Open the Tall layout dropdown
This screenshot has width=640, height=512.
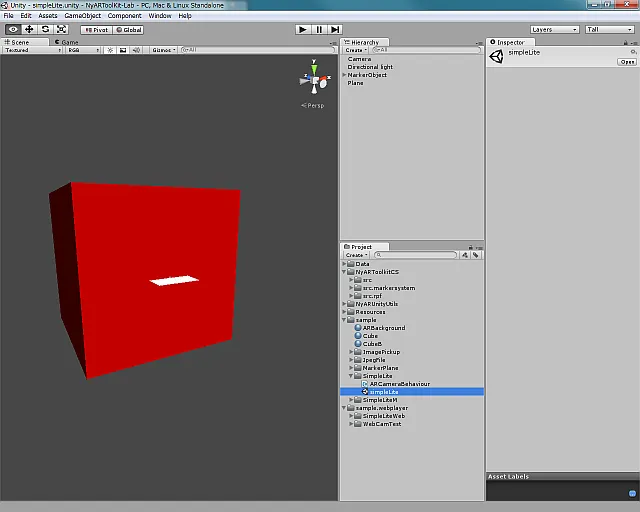(x=609, y=29)
